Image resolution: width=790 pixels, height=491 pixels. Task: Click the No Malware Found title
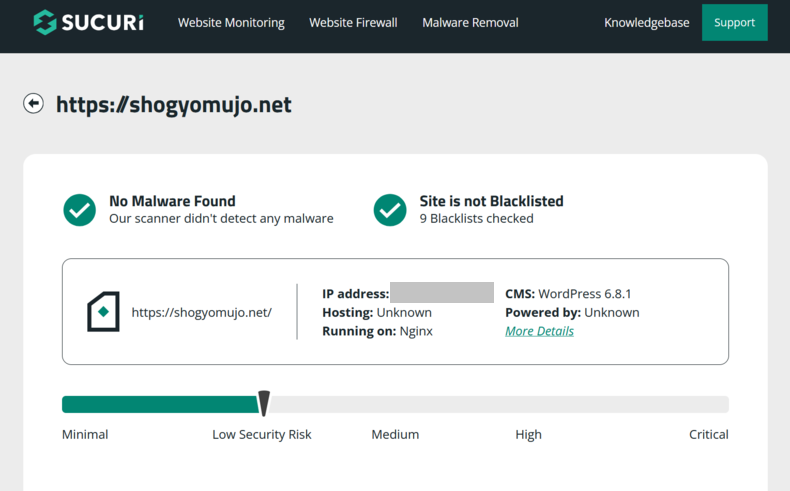click(172, 201)
